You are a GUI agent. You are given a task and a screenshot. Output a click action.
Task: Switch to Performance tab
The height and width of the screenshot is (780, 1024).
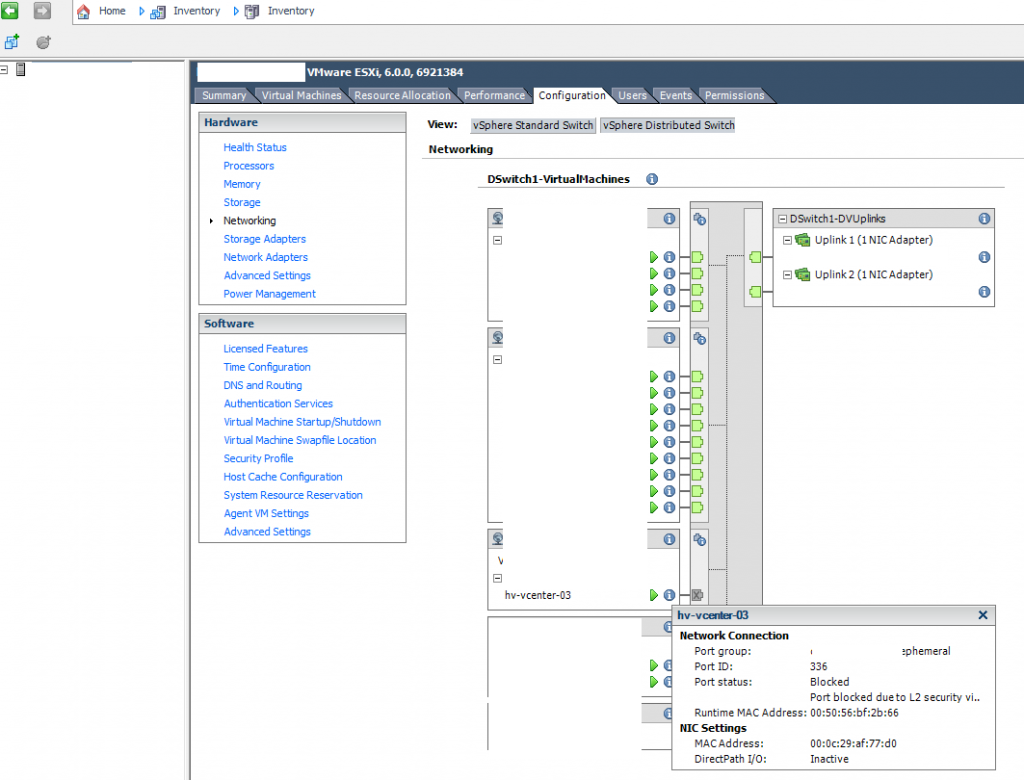click(x=494, y=95)
